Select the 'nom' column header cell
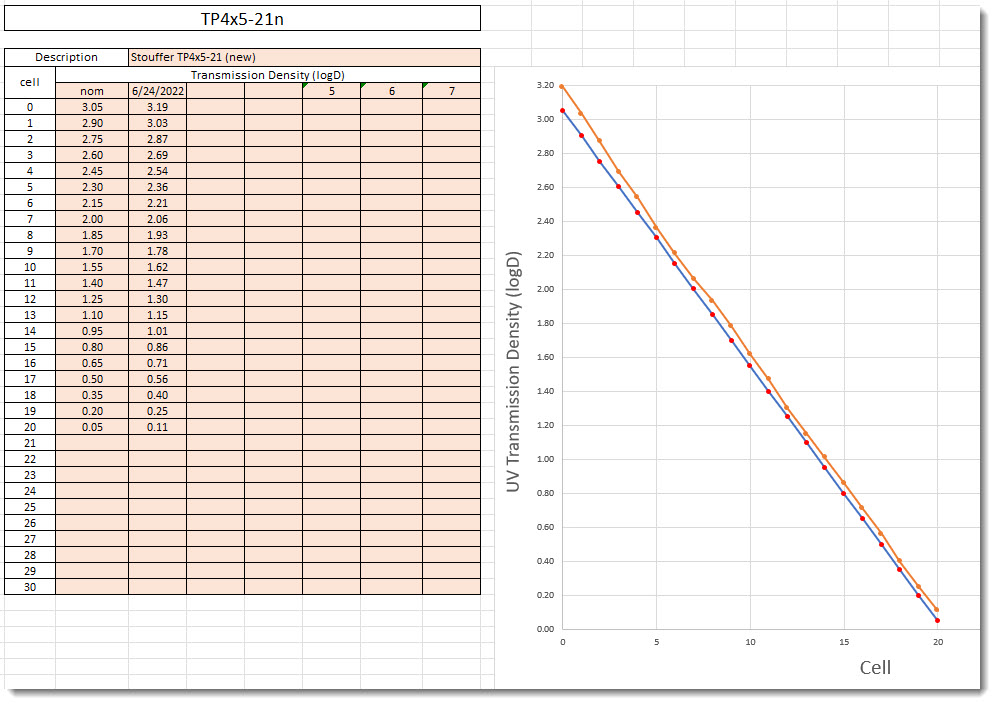The width and height of the screenshot is (996, 705). click(92, 91)
